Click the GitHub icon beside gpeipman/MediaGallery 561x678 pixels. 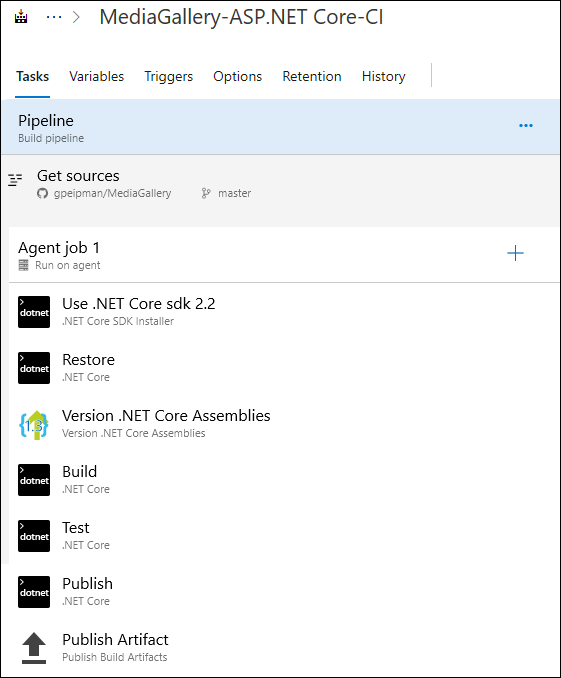42,193
